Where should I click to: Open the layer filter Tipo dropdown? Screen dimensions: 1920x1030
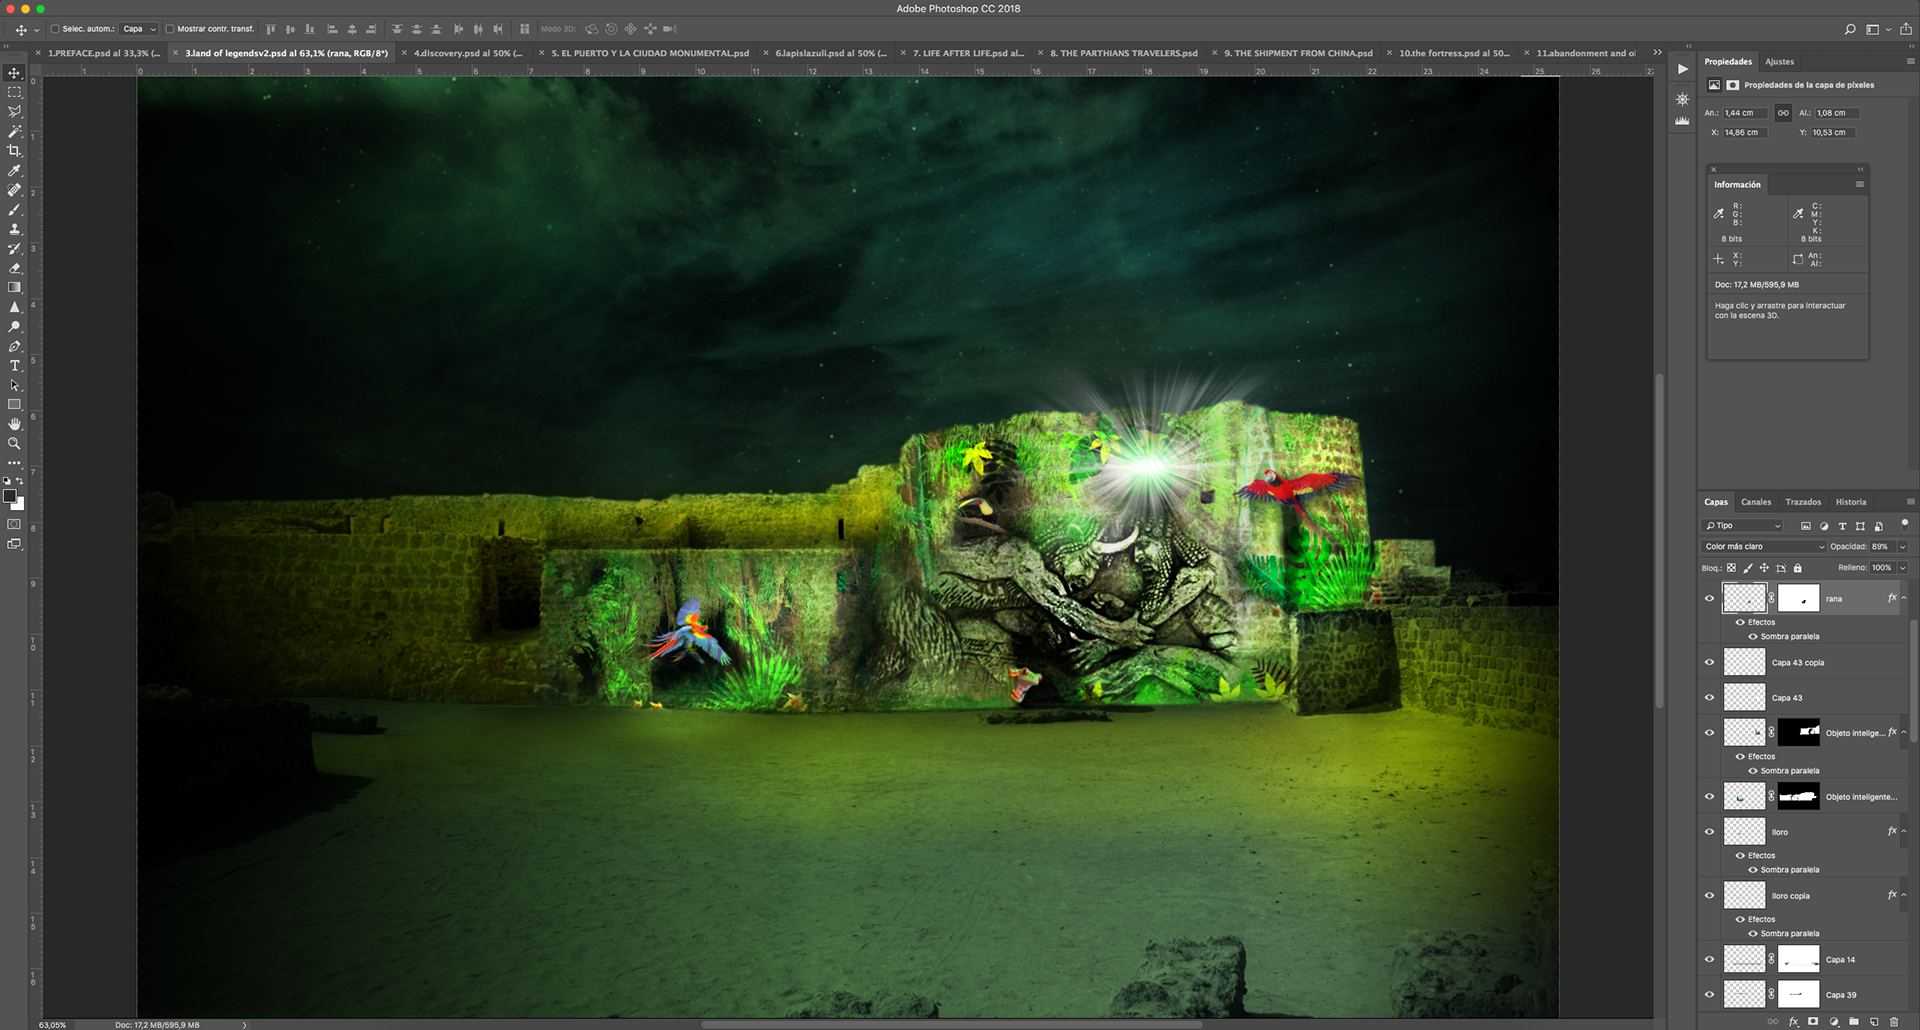click(x=1742, y=525)
